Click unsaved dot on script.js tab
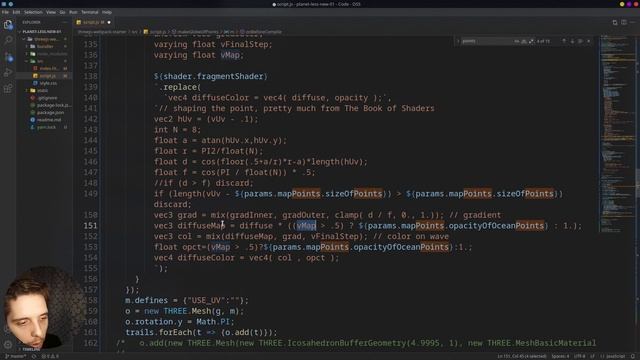Screen dimensions: 640x360 click(109, 22)
